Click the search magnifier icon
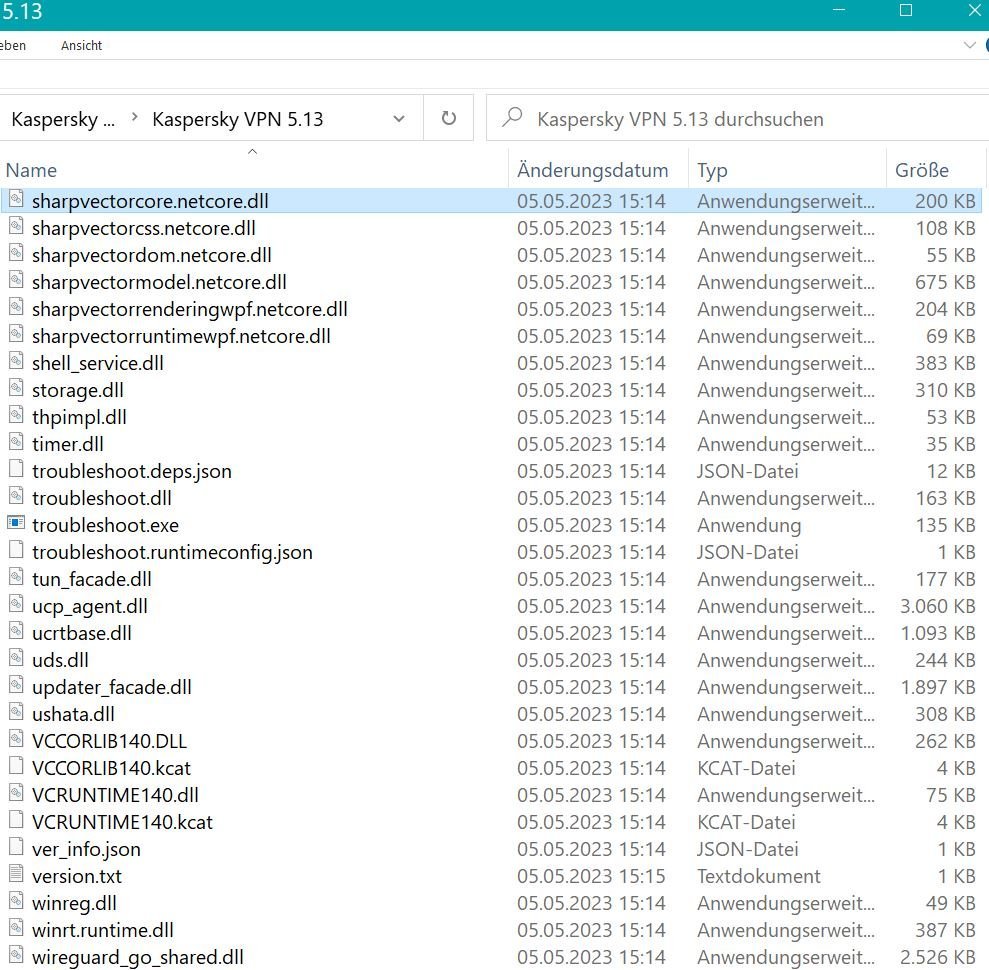The height and width of the screenshot is (970, 989). [x=512, y=117]
